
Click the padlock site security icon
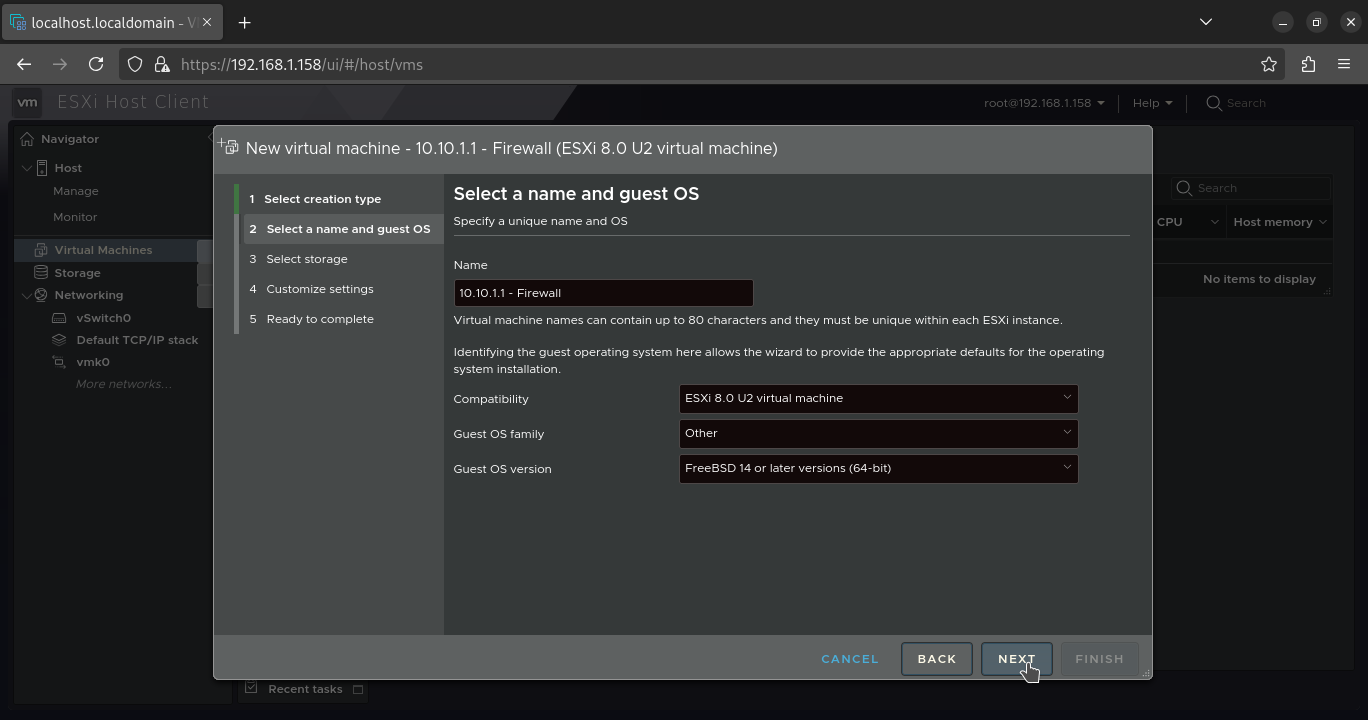point(162,64)
